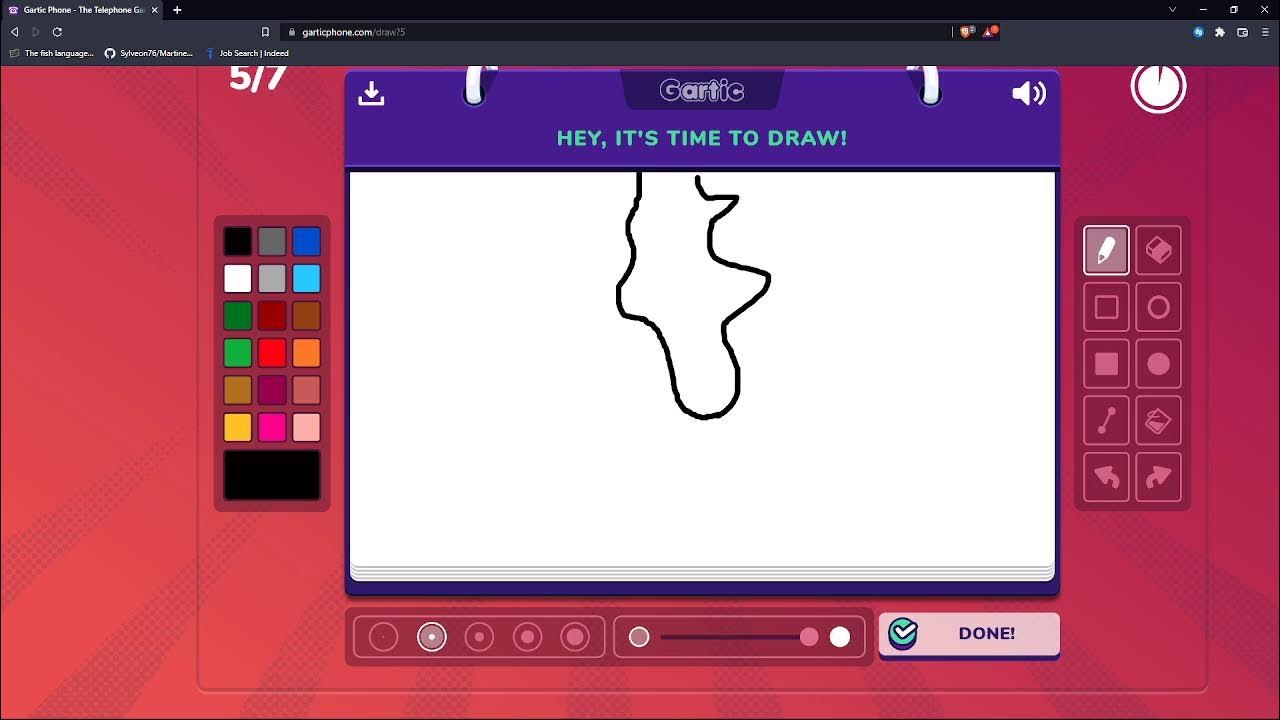Pick the filled rectangle tool
1280x720 pixels.
click(1106, 364)
